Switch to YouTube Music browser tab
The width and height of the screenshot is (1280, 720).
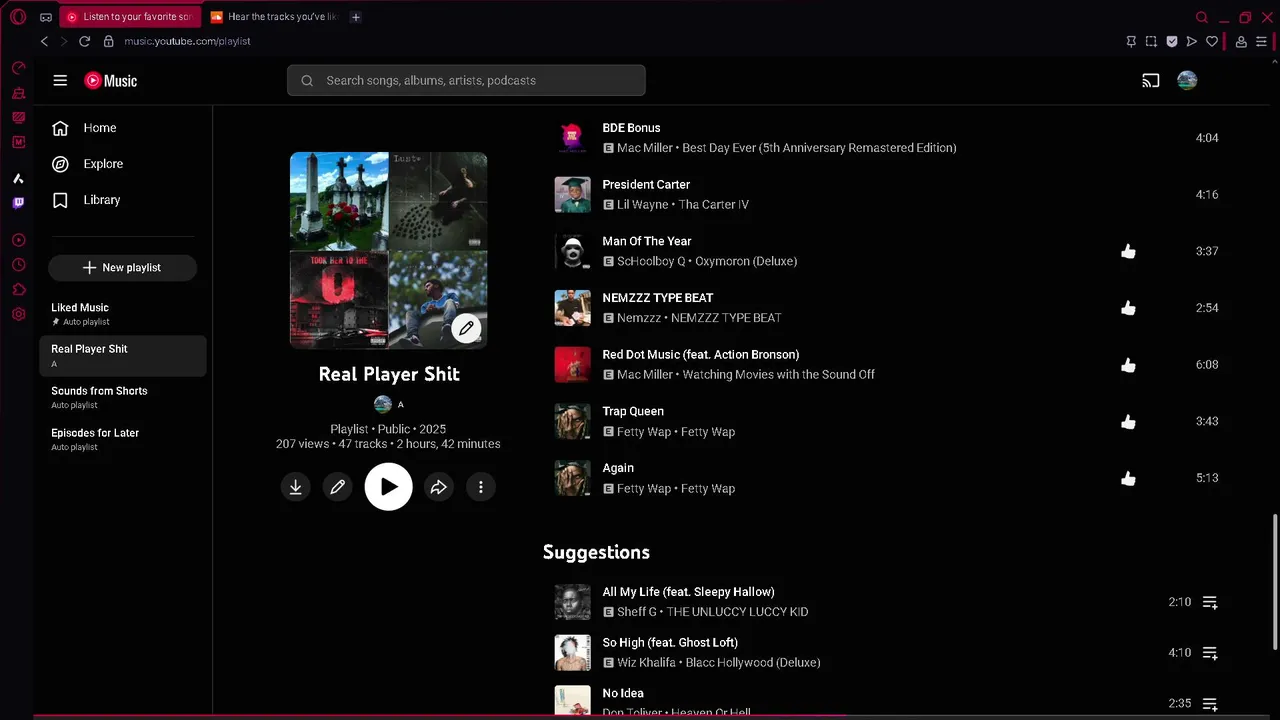[130, 17]
